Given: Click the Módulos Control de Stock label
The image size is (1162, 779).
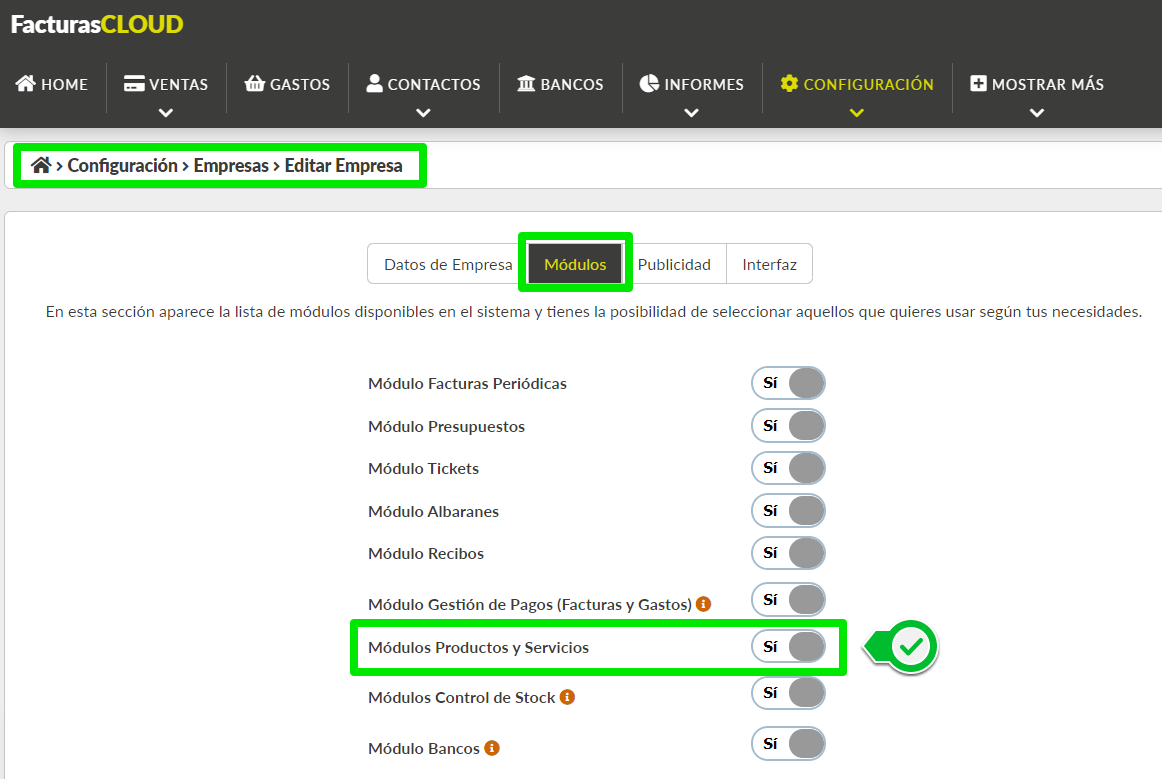Looking at the screenshot, I should pyautogui.click(x=462, y=697).
